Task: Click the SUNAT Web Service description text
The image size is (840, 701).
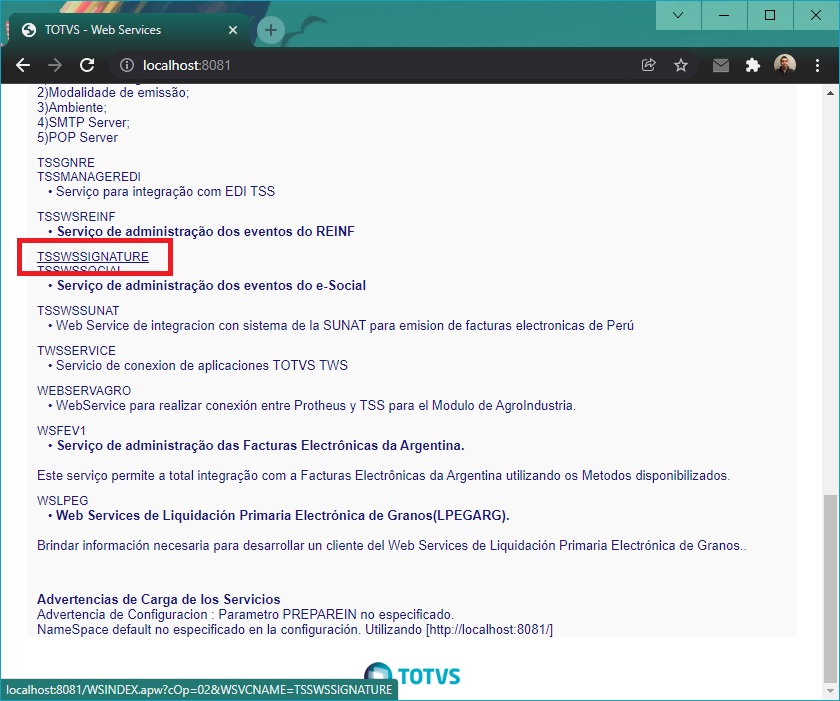Action: click(x=345, y=326)
